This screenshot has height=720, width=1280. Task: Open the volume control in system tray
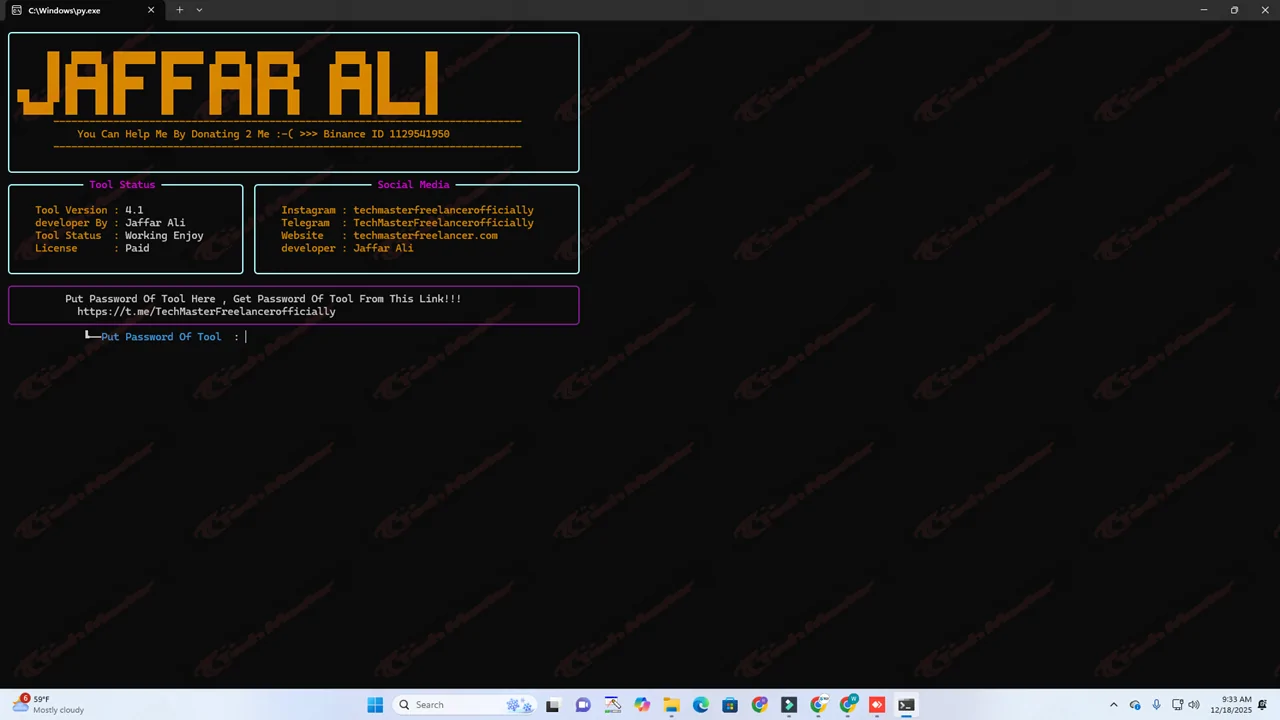tap(1194, 705)
